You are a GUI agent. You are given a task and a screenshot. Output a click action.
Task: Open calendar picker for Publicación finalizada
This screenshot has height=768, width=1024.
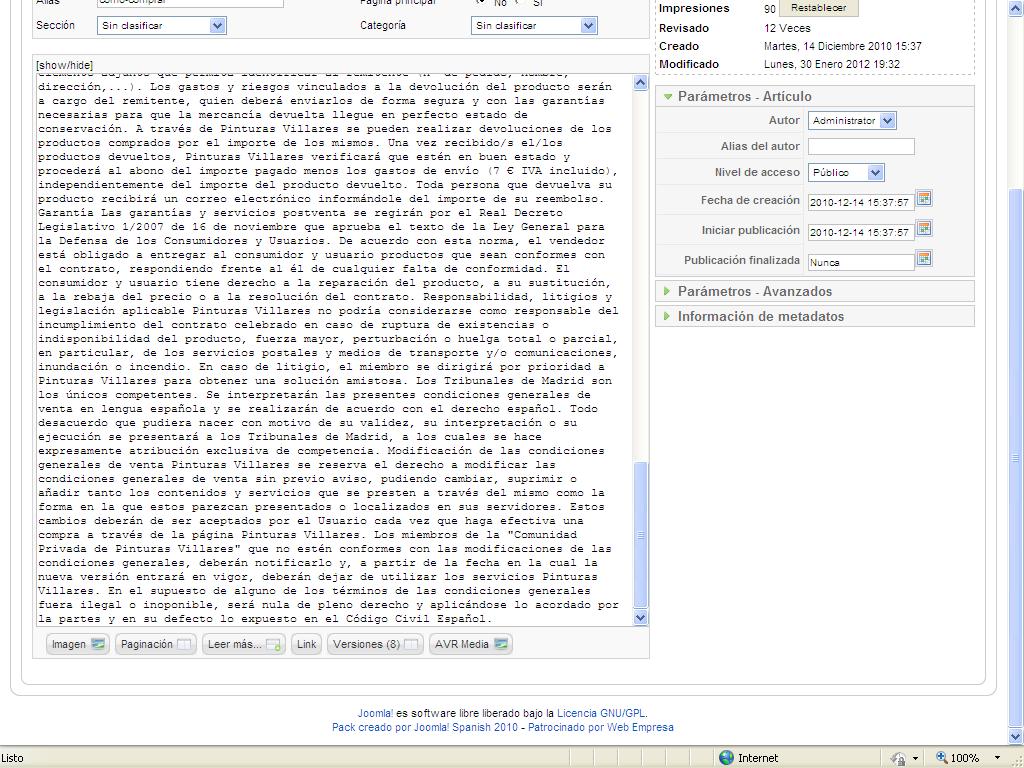tap(923, 259)
